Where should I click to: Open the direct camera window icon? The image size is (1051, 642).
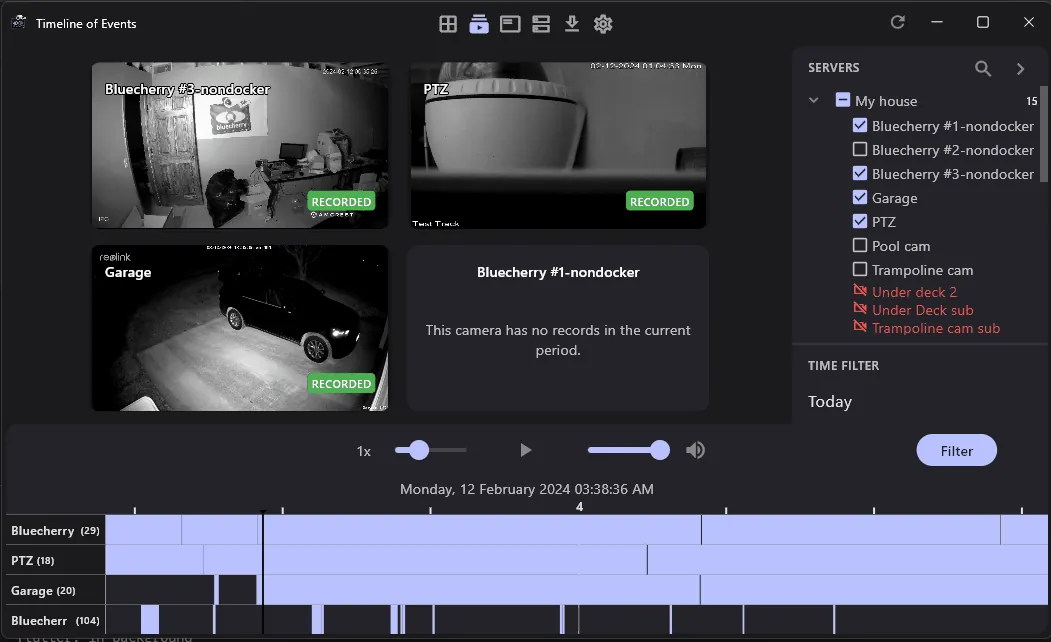click(510, 24)
